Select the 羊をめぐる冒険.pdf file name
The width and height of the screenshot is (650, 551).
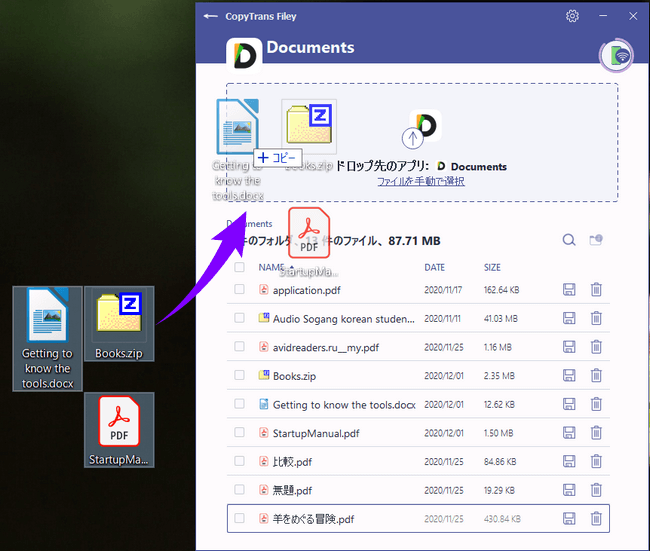click(x=313, y=519)
